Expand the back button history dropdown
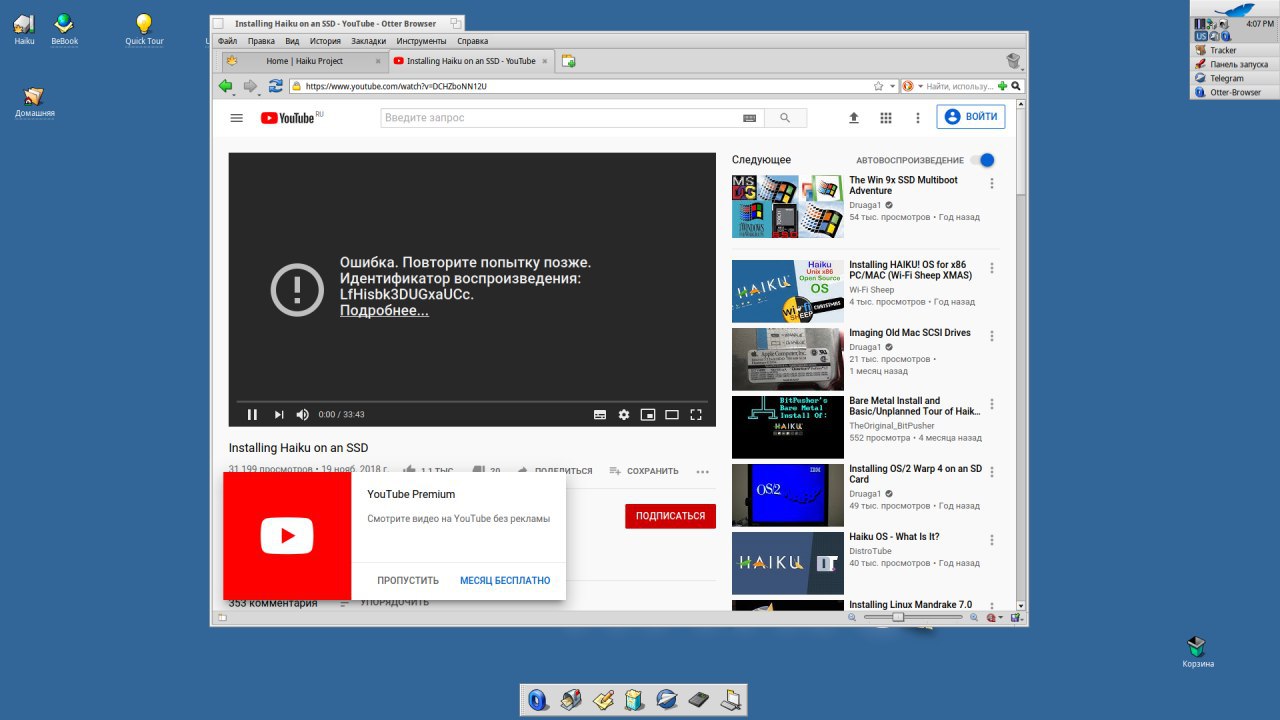This screenshot has height=720, width=1280. pos(234,95)
